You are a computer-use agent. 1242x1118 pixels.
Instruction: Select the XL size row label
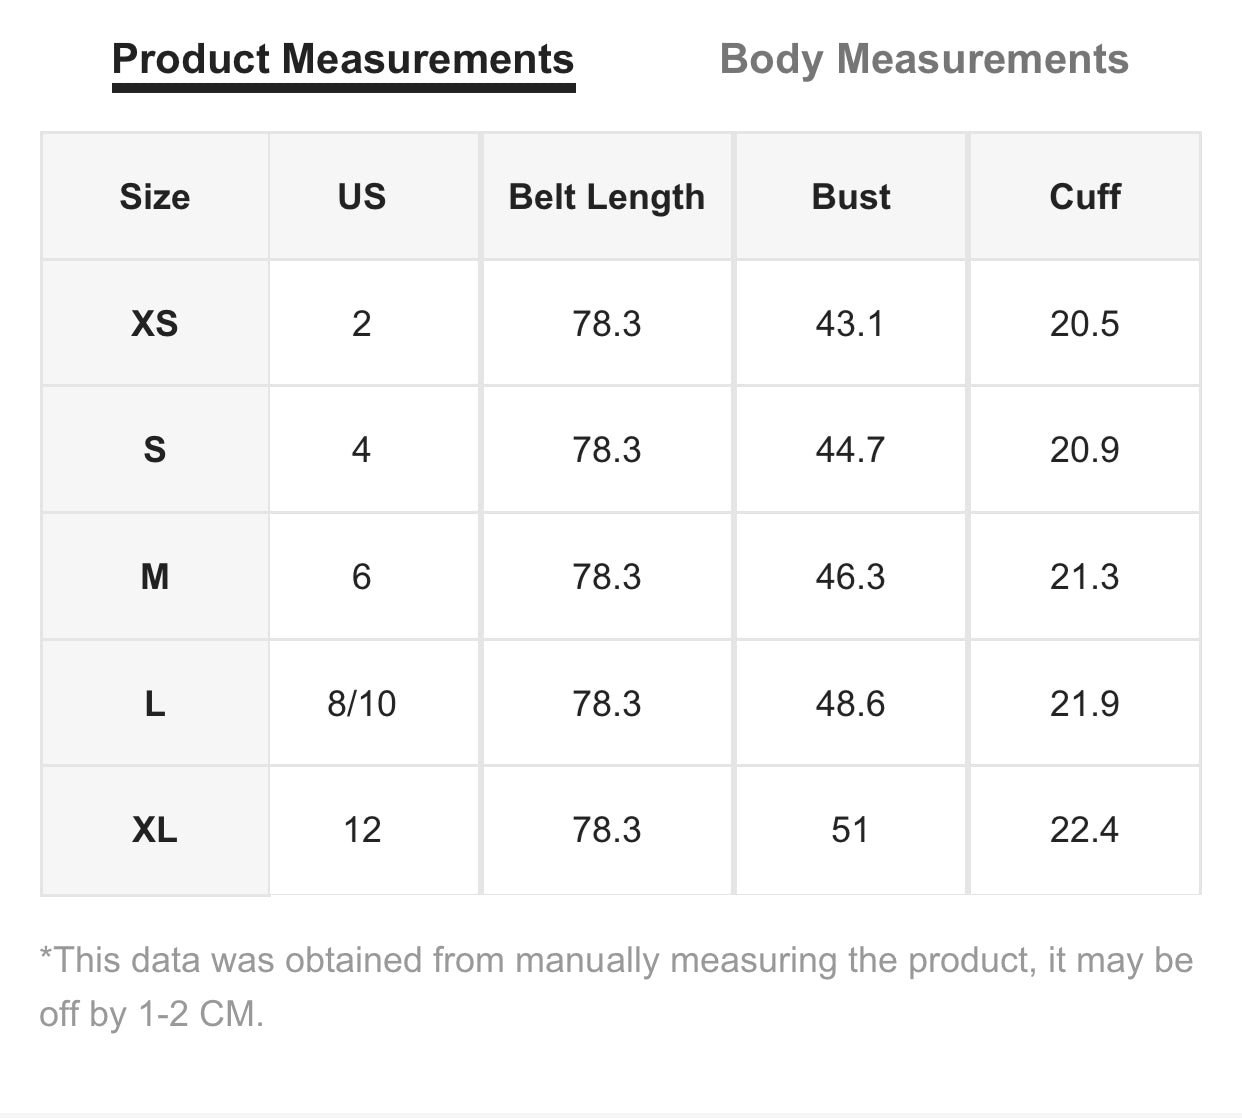155,830
